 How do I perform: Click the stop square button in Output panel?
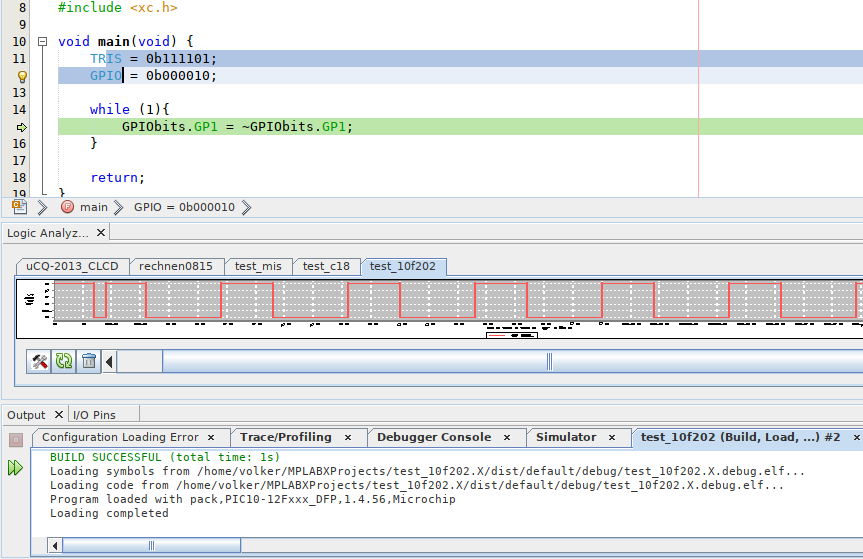(16, 440)
